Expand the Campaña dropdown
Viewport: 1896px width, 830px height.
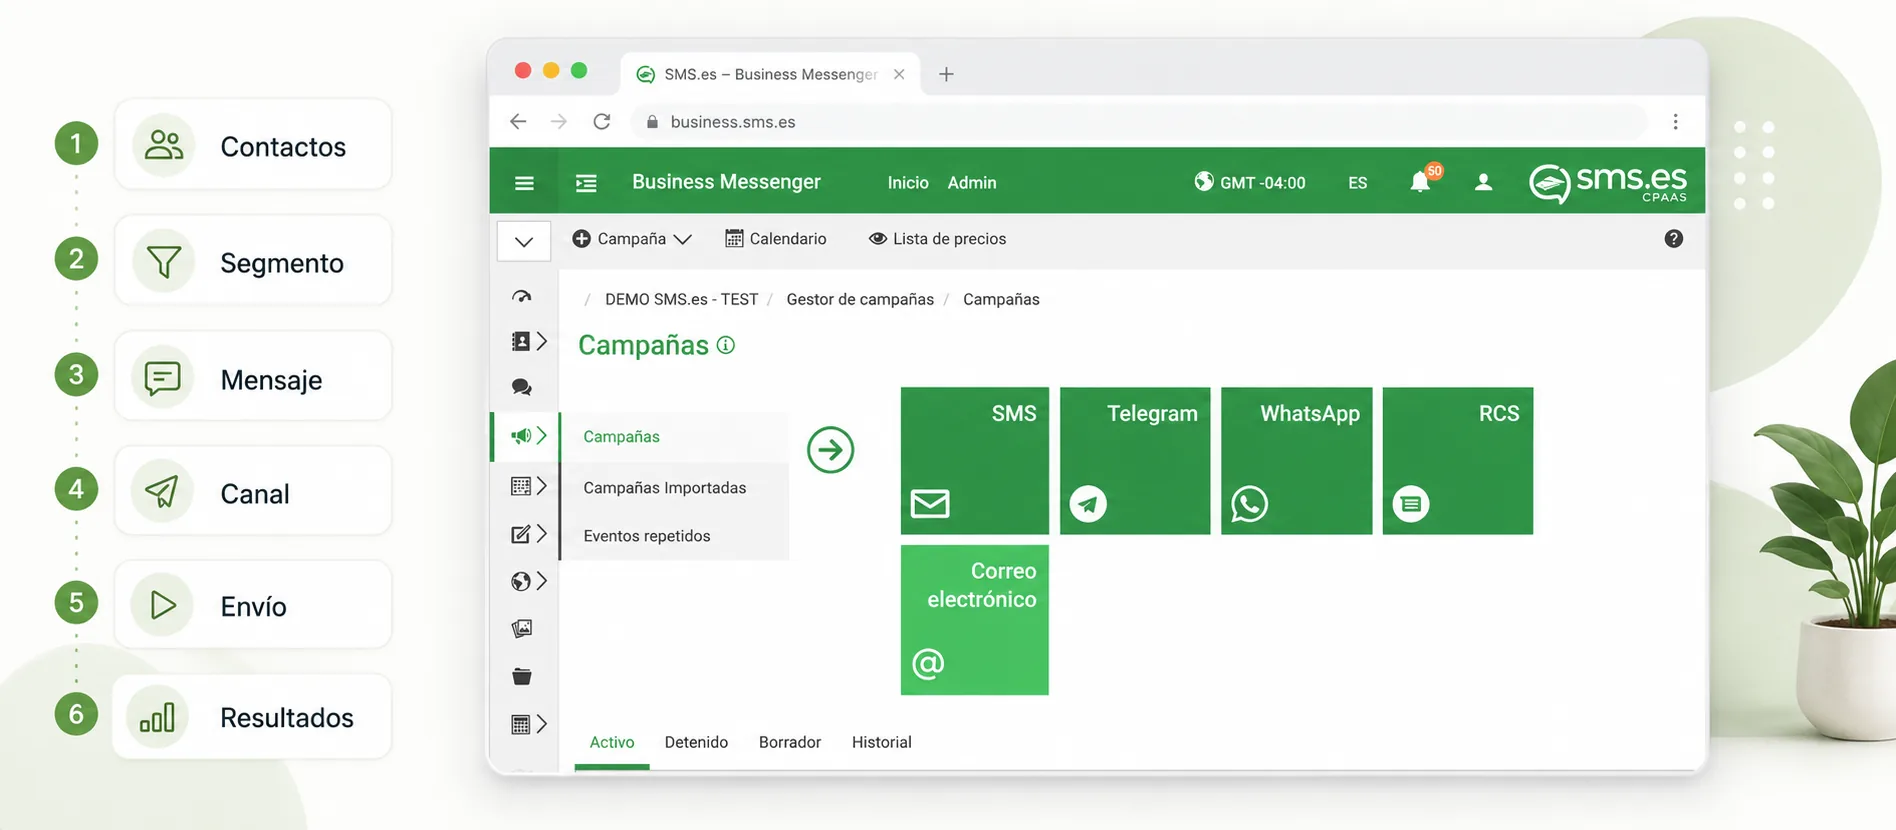tap(632, 238)
